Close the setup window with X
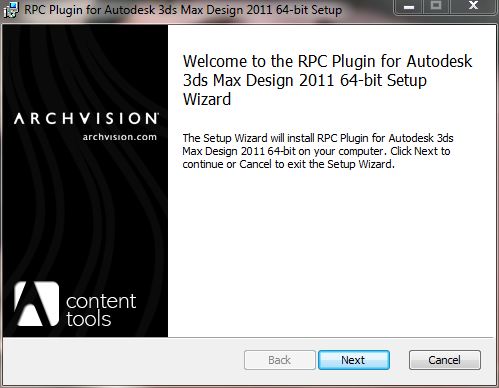 coord(473,7)
